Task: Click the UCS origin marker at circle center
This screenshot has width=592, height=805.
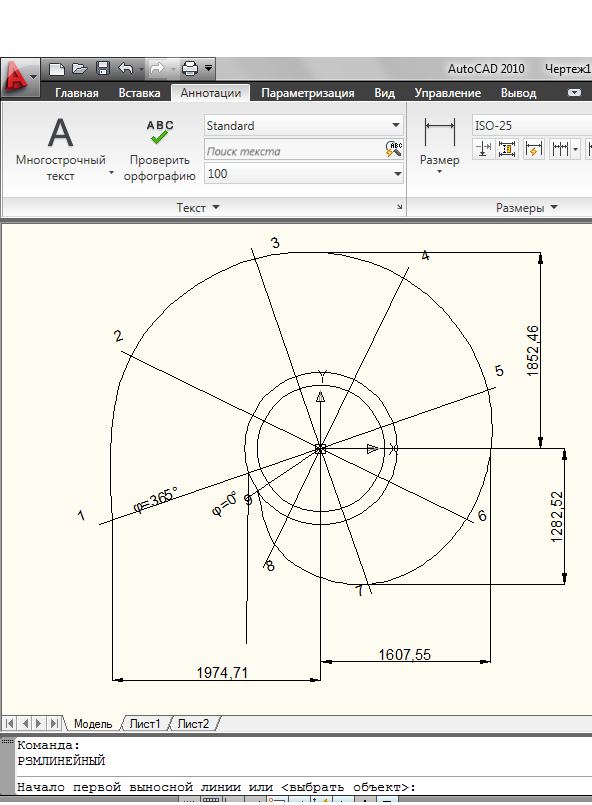Action: point(320,449)
